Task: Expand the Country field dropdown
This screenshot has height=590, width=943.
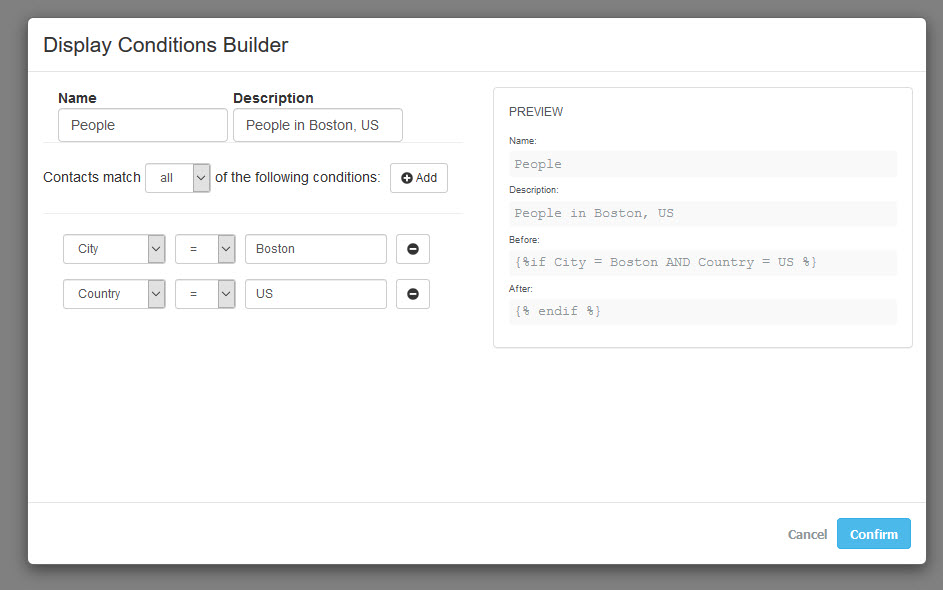Action: 114,294
